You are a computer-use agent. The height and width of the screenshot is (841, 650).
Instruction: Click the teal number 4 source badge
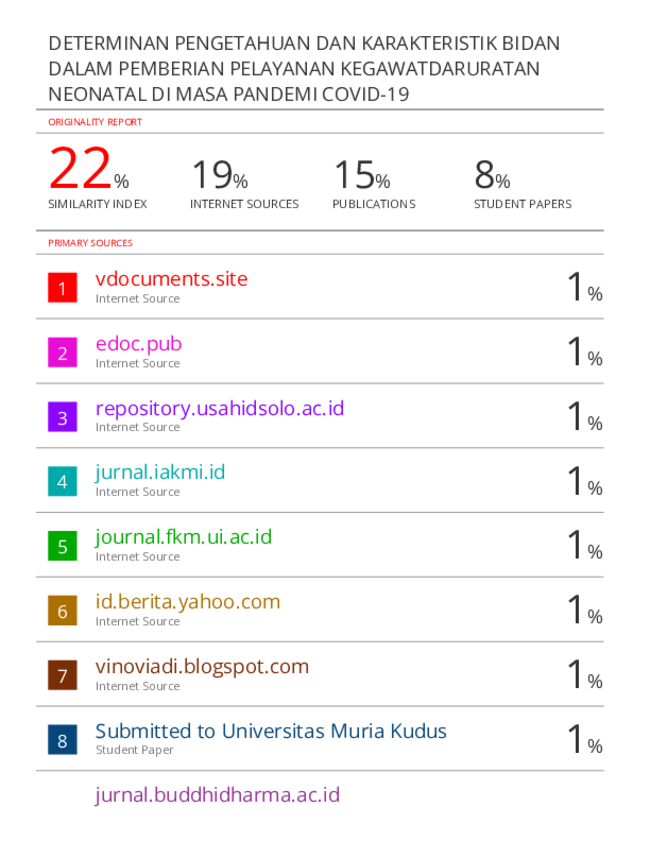point(62,482)
